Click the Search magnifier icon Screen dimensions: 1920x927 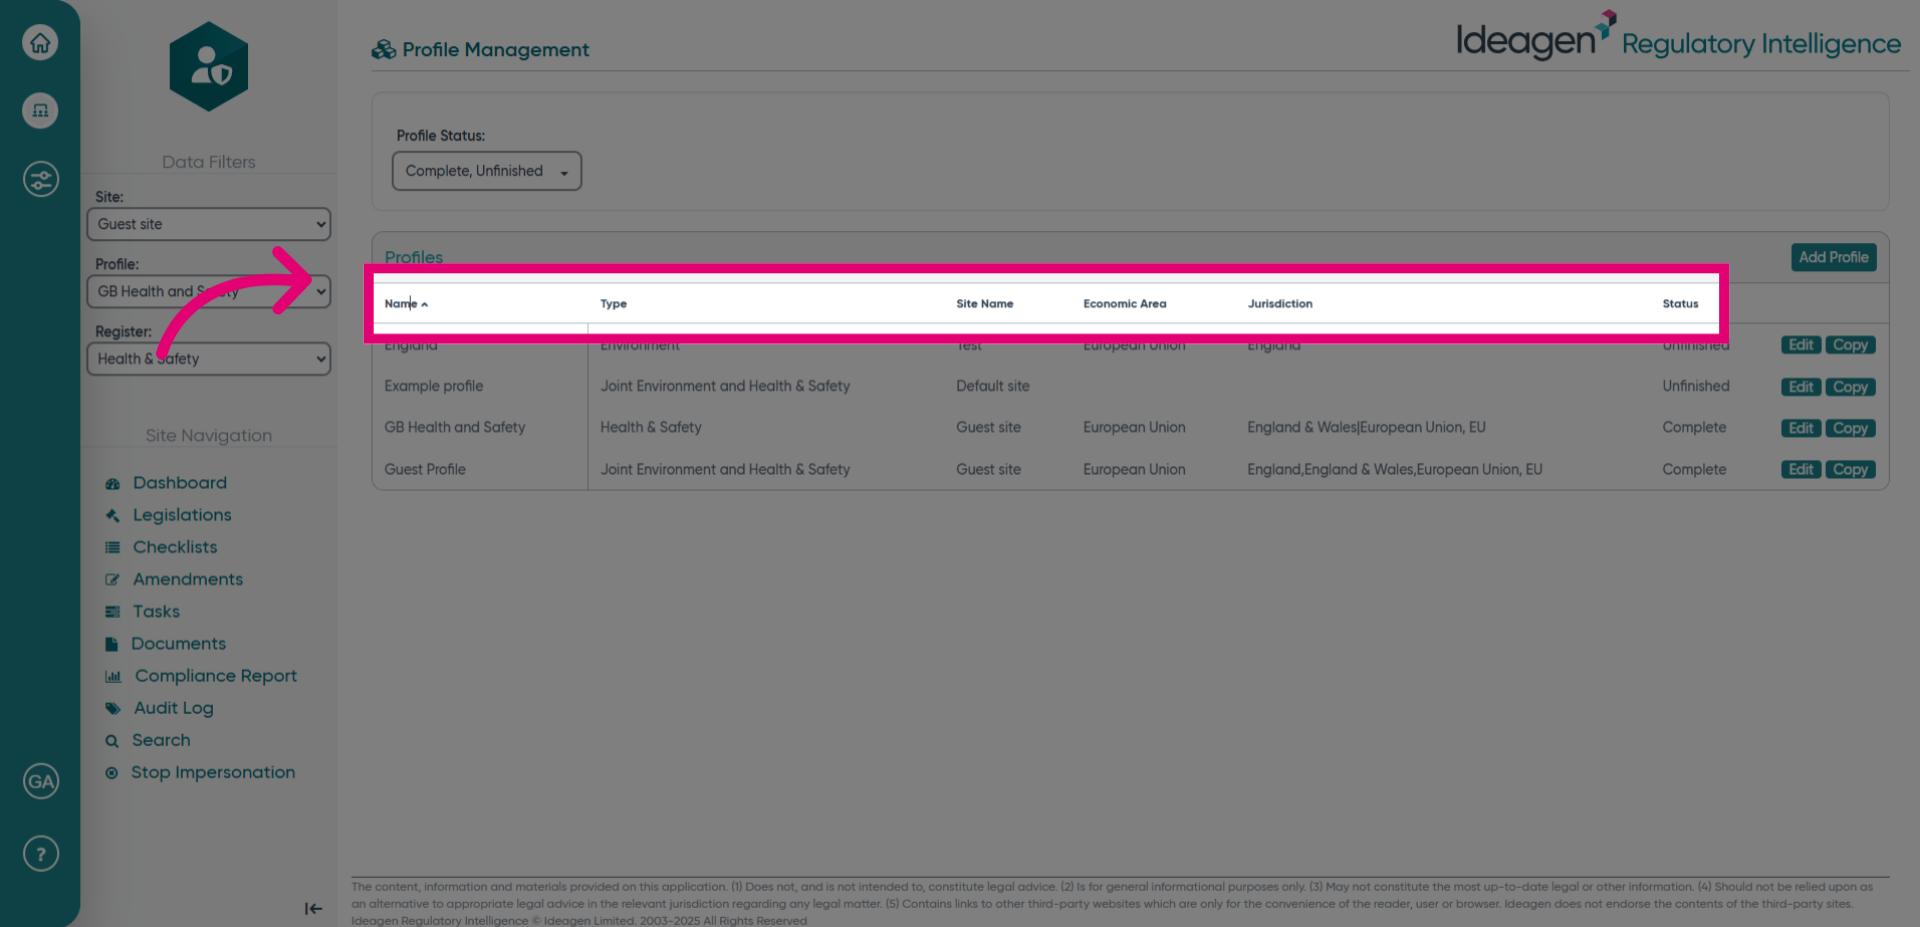[x=112, y=741]
